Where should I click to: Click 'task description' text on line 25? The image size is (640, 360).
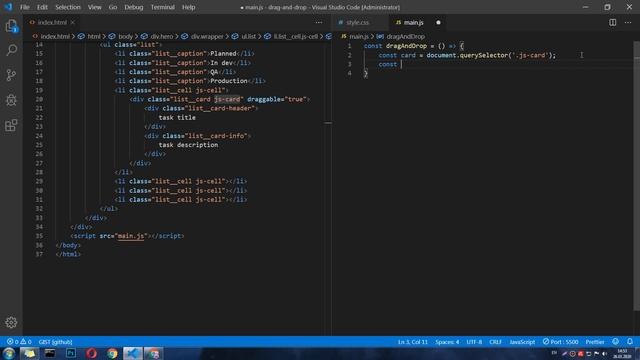(188, 145)
